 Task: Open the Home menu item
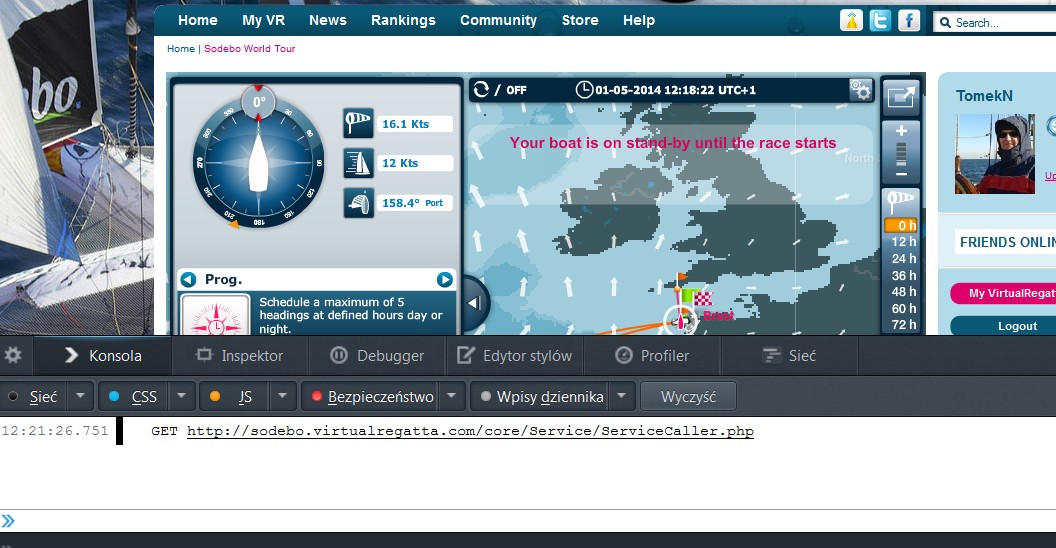point(197,20)
